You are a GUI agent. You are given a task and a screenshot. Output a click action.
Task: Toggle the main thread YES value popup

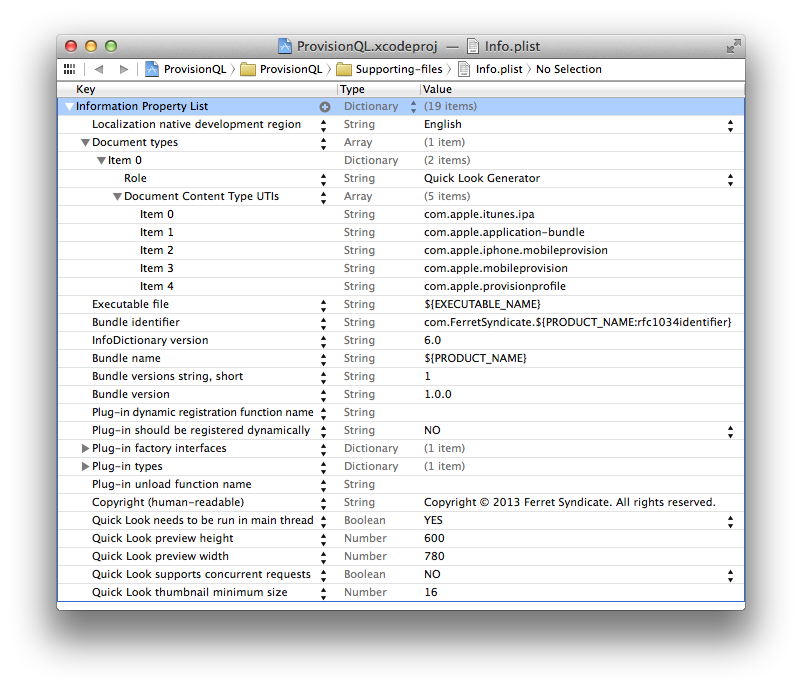coord(730,521)
